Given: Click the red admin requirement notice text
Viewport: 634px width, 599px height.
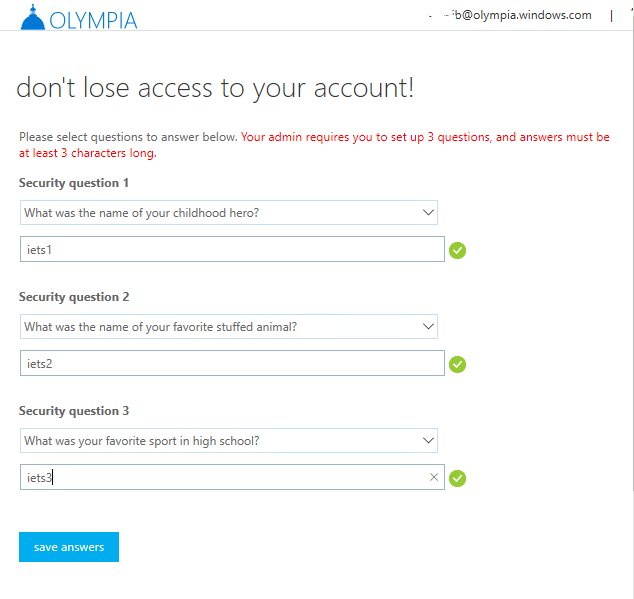Looking at the screenshot, I should pos(425,137).
